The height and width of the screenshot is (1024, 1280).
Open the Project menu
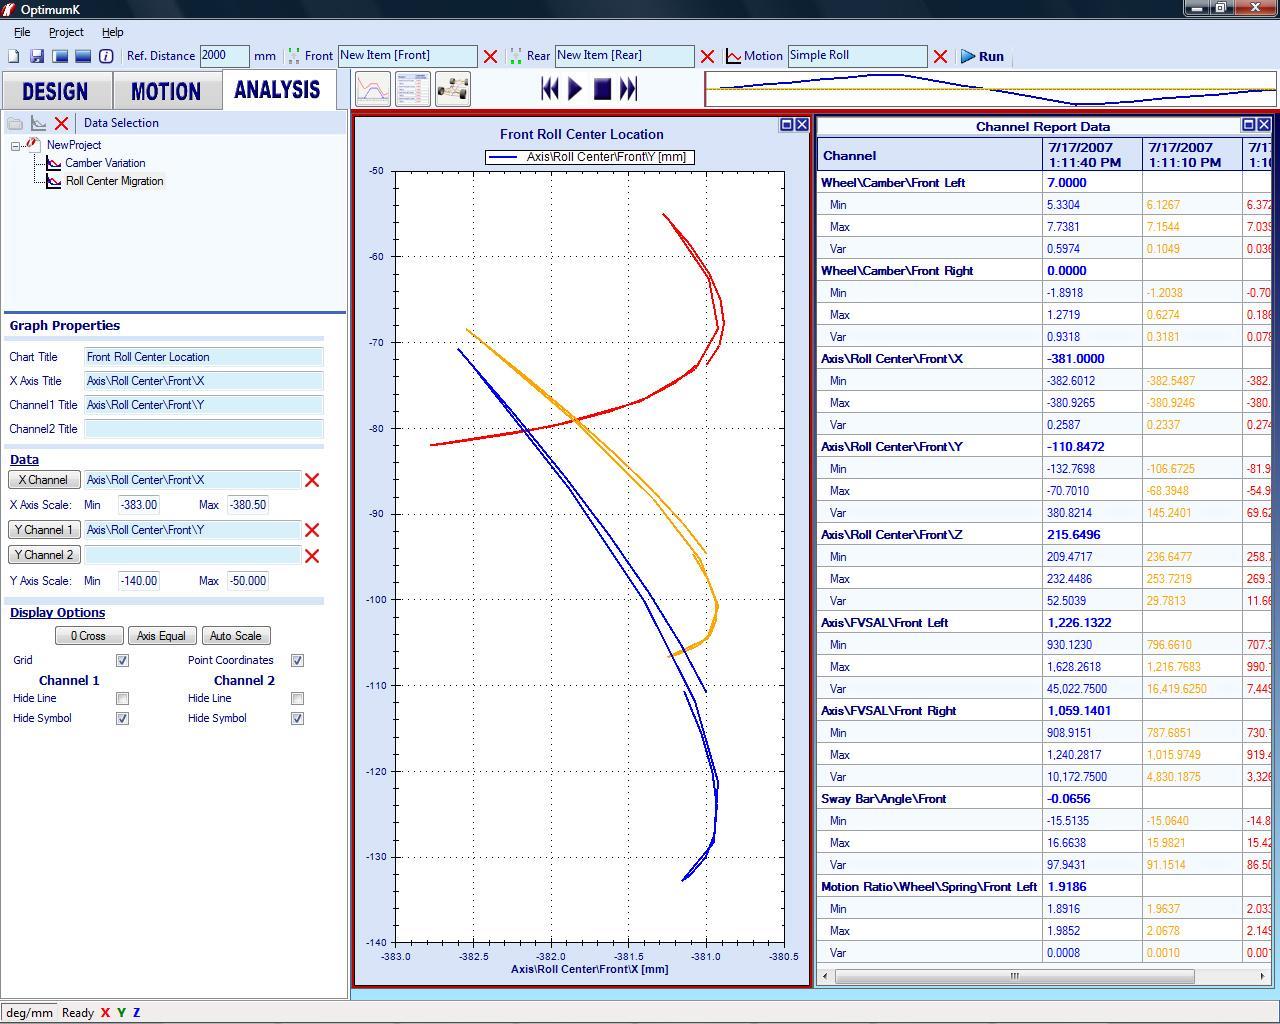(x=66, y=32)
